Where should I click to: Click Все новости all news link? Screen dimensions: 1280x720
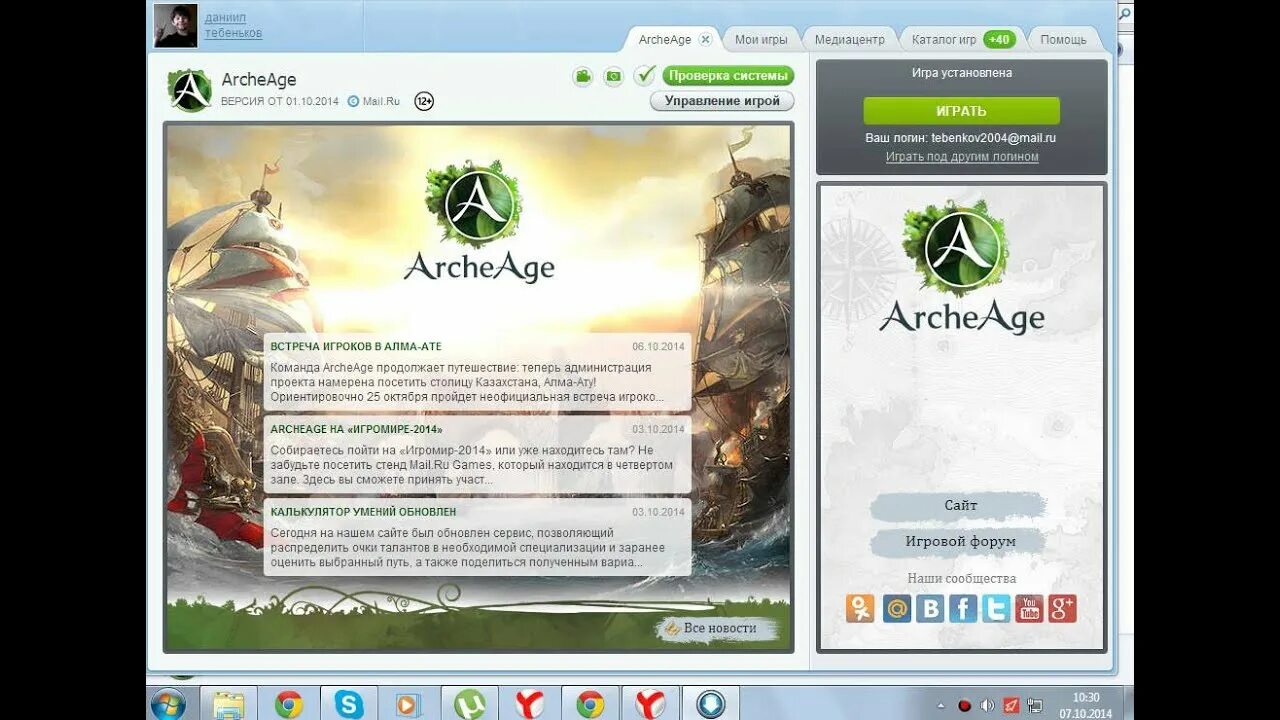(x=719, y=628)
